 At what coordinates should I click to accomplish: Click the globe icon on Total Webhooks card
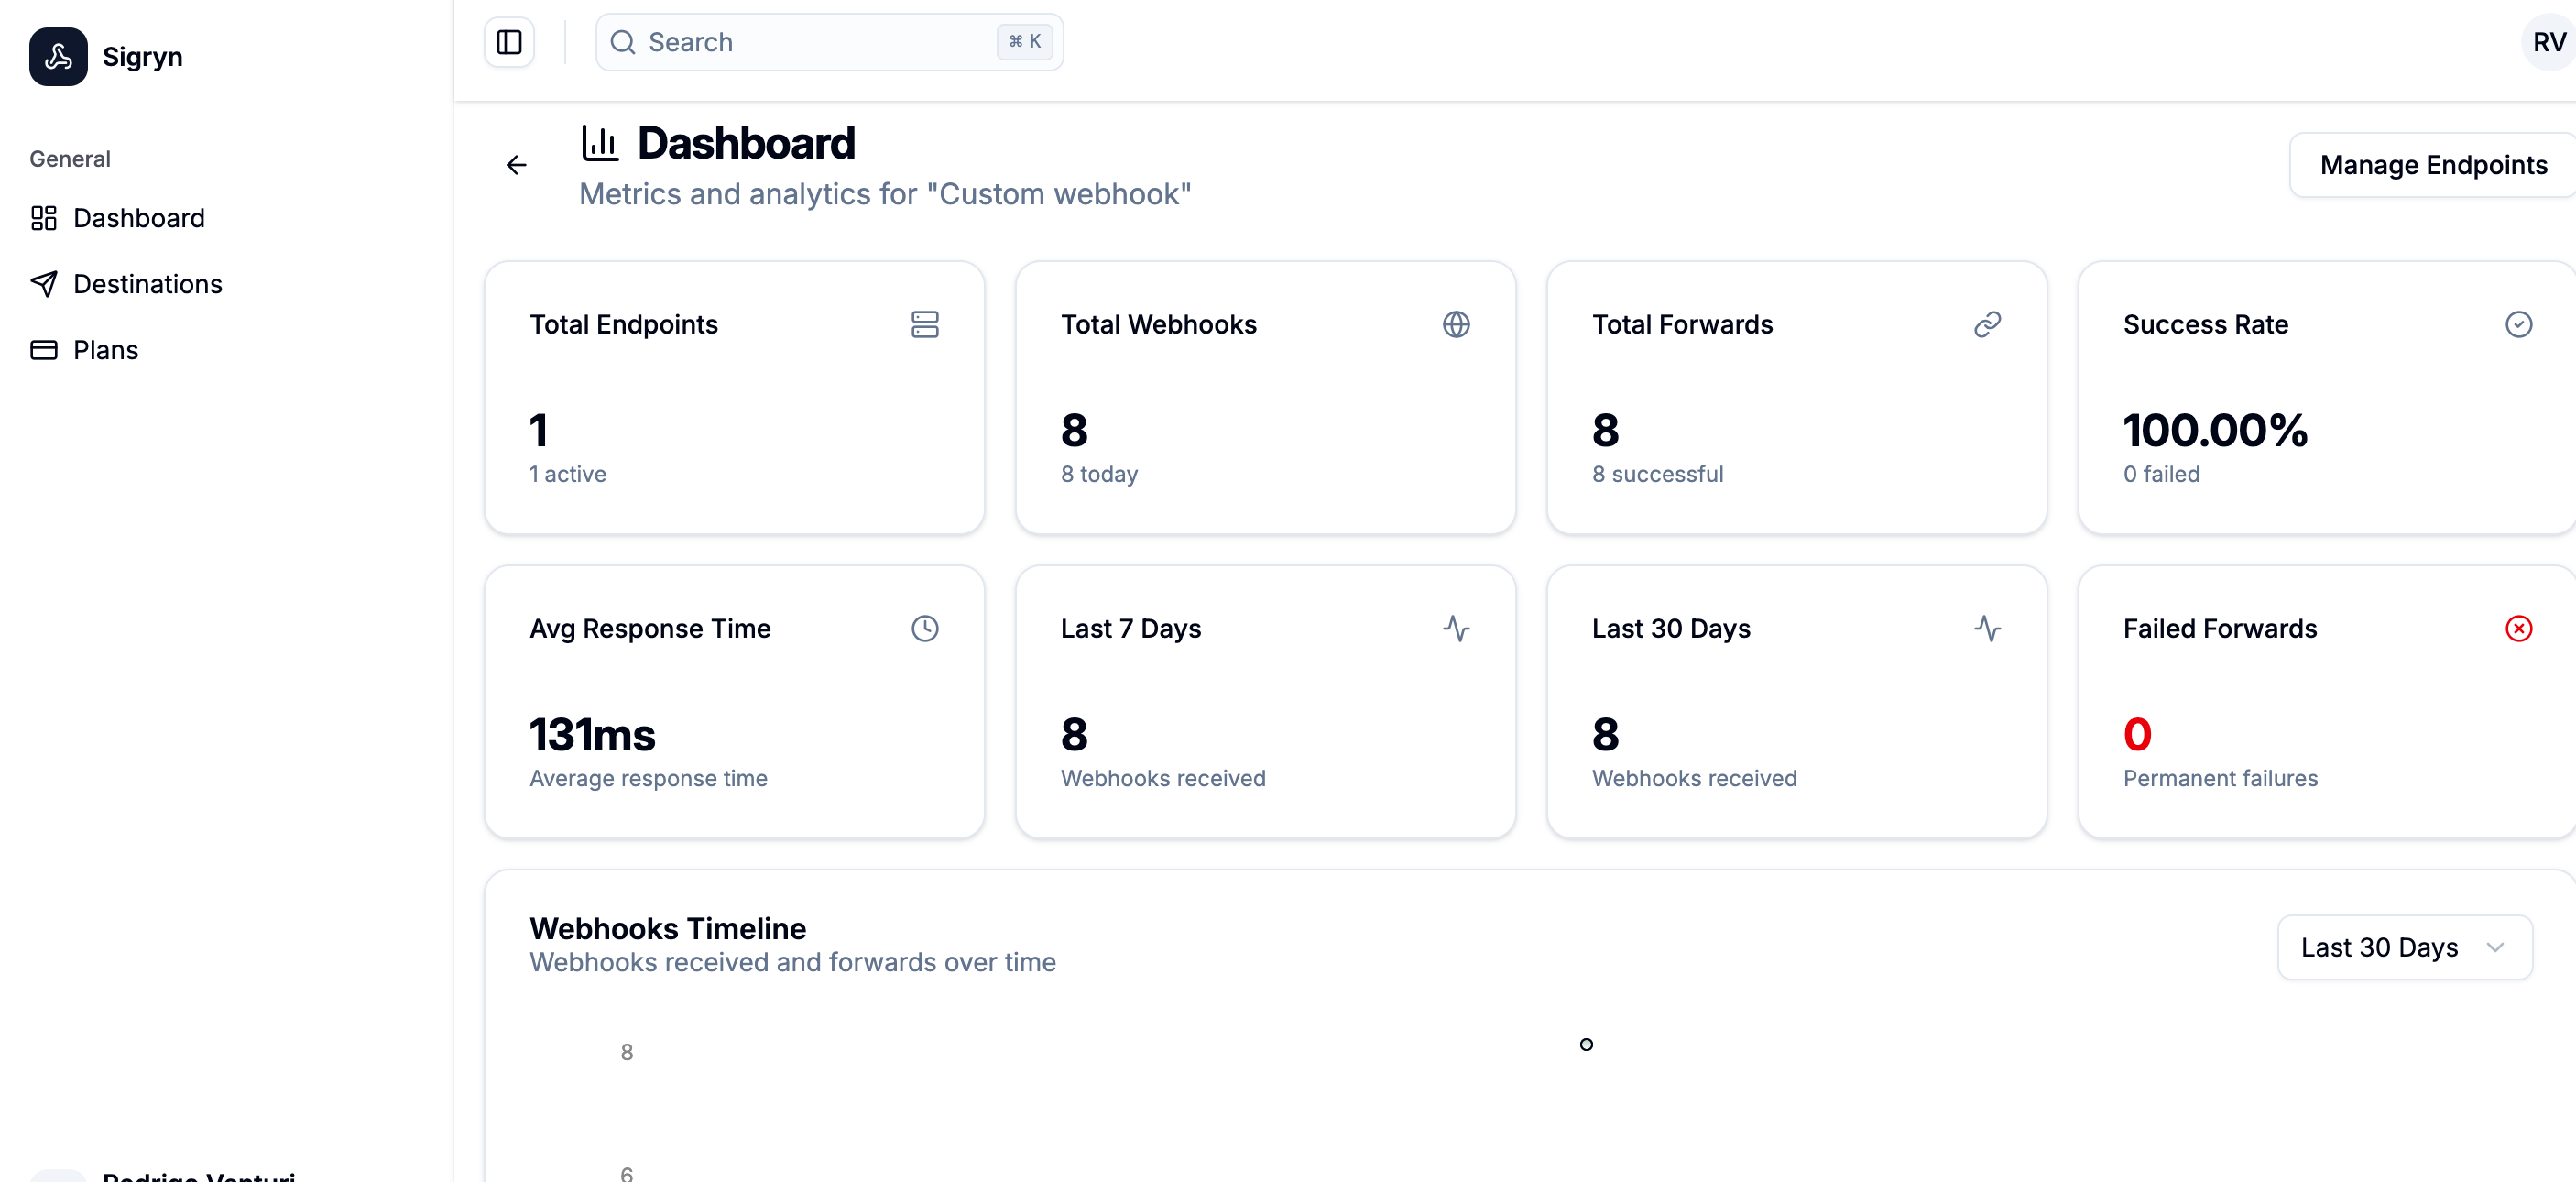coord(1456,324)
